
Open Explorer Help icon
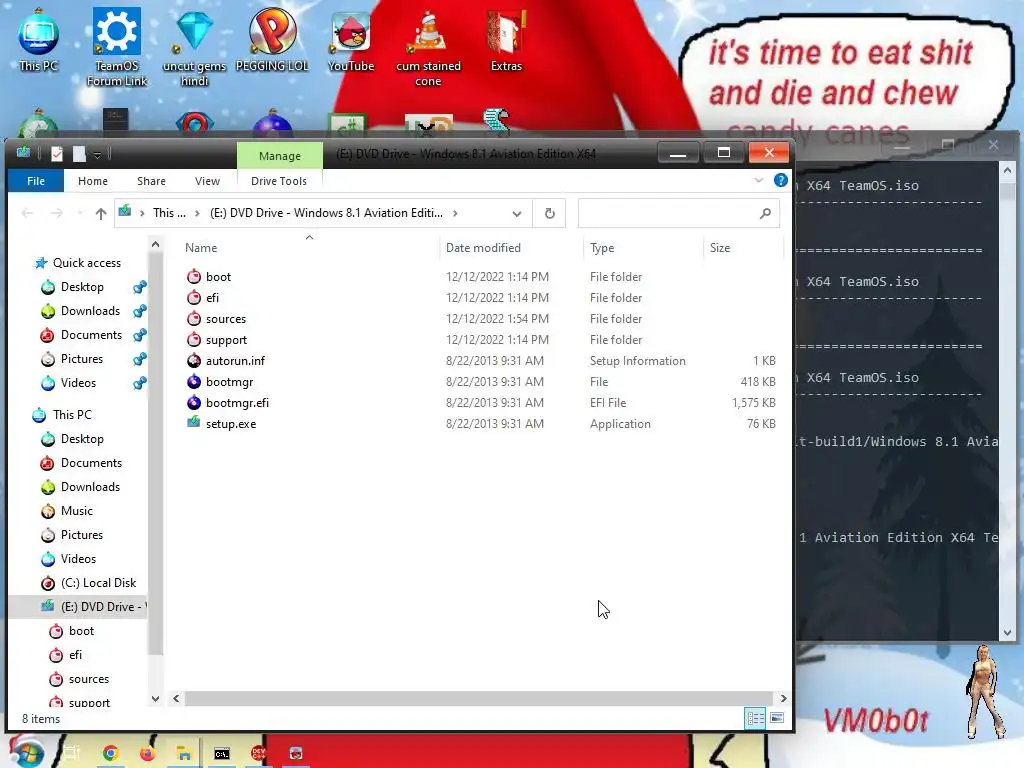[780, 180]
